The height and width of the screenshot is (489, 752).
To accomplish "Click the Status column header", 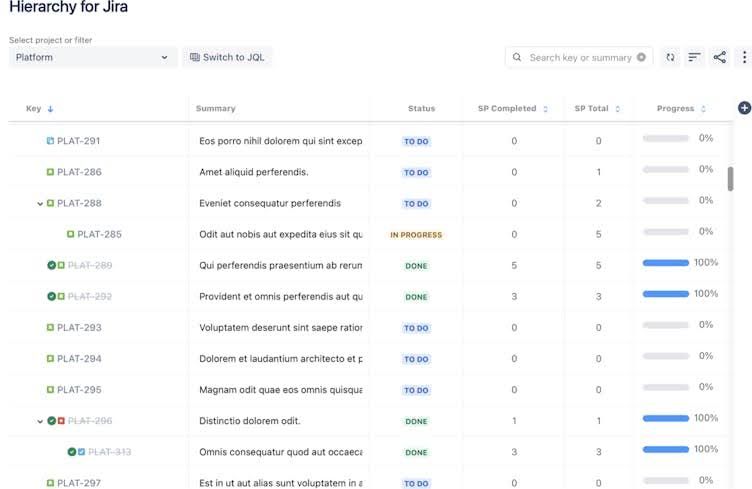I will click(421, 109).
